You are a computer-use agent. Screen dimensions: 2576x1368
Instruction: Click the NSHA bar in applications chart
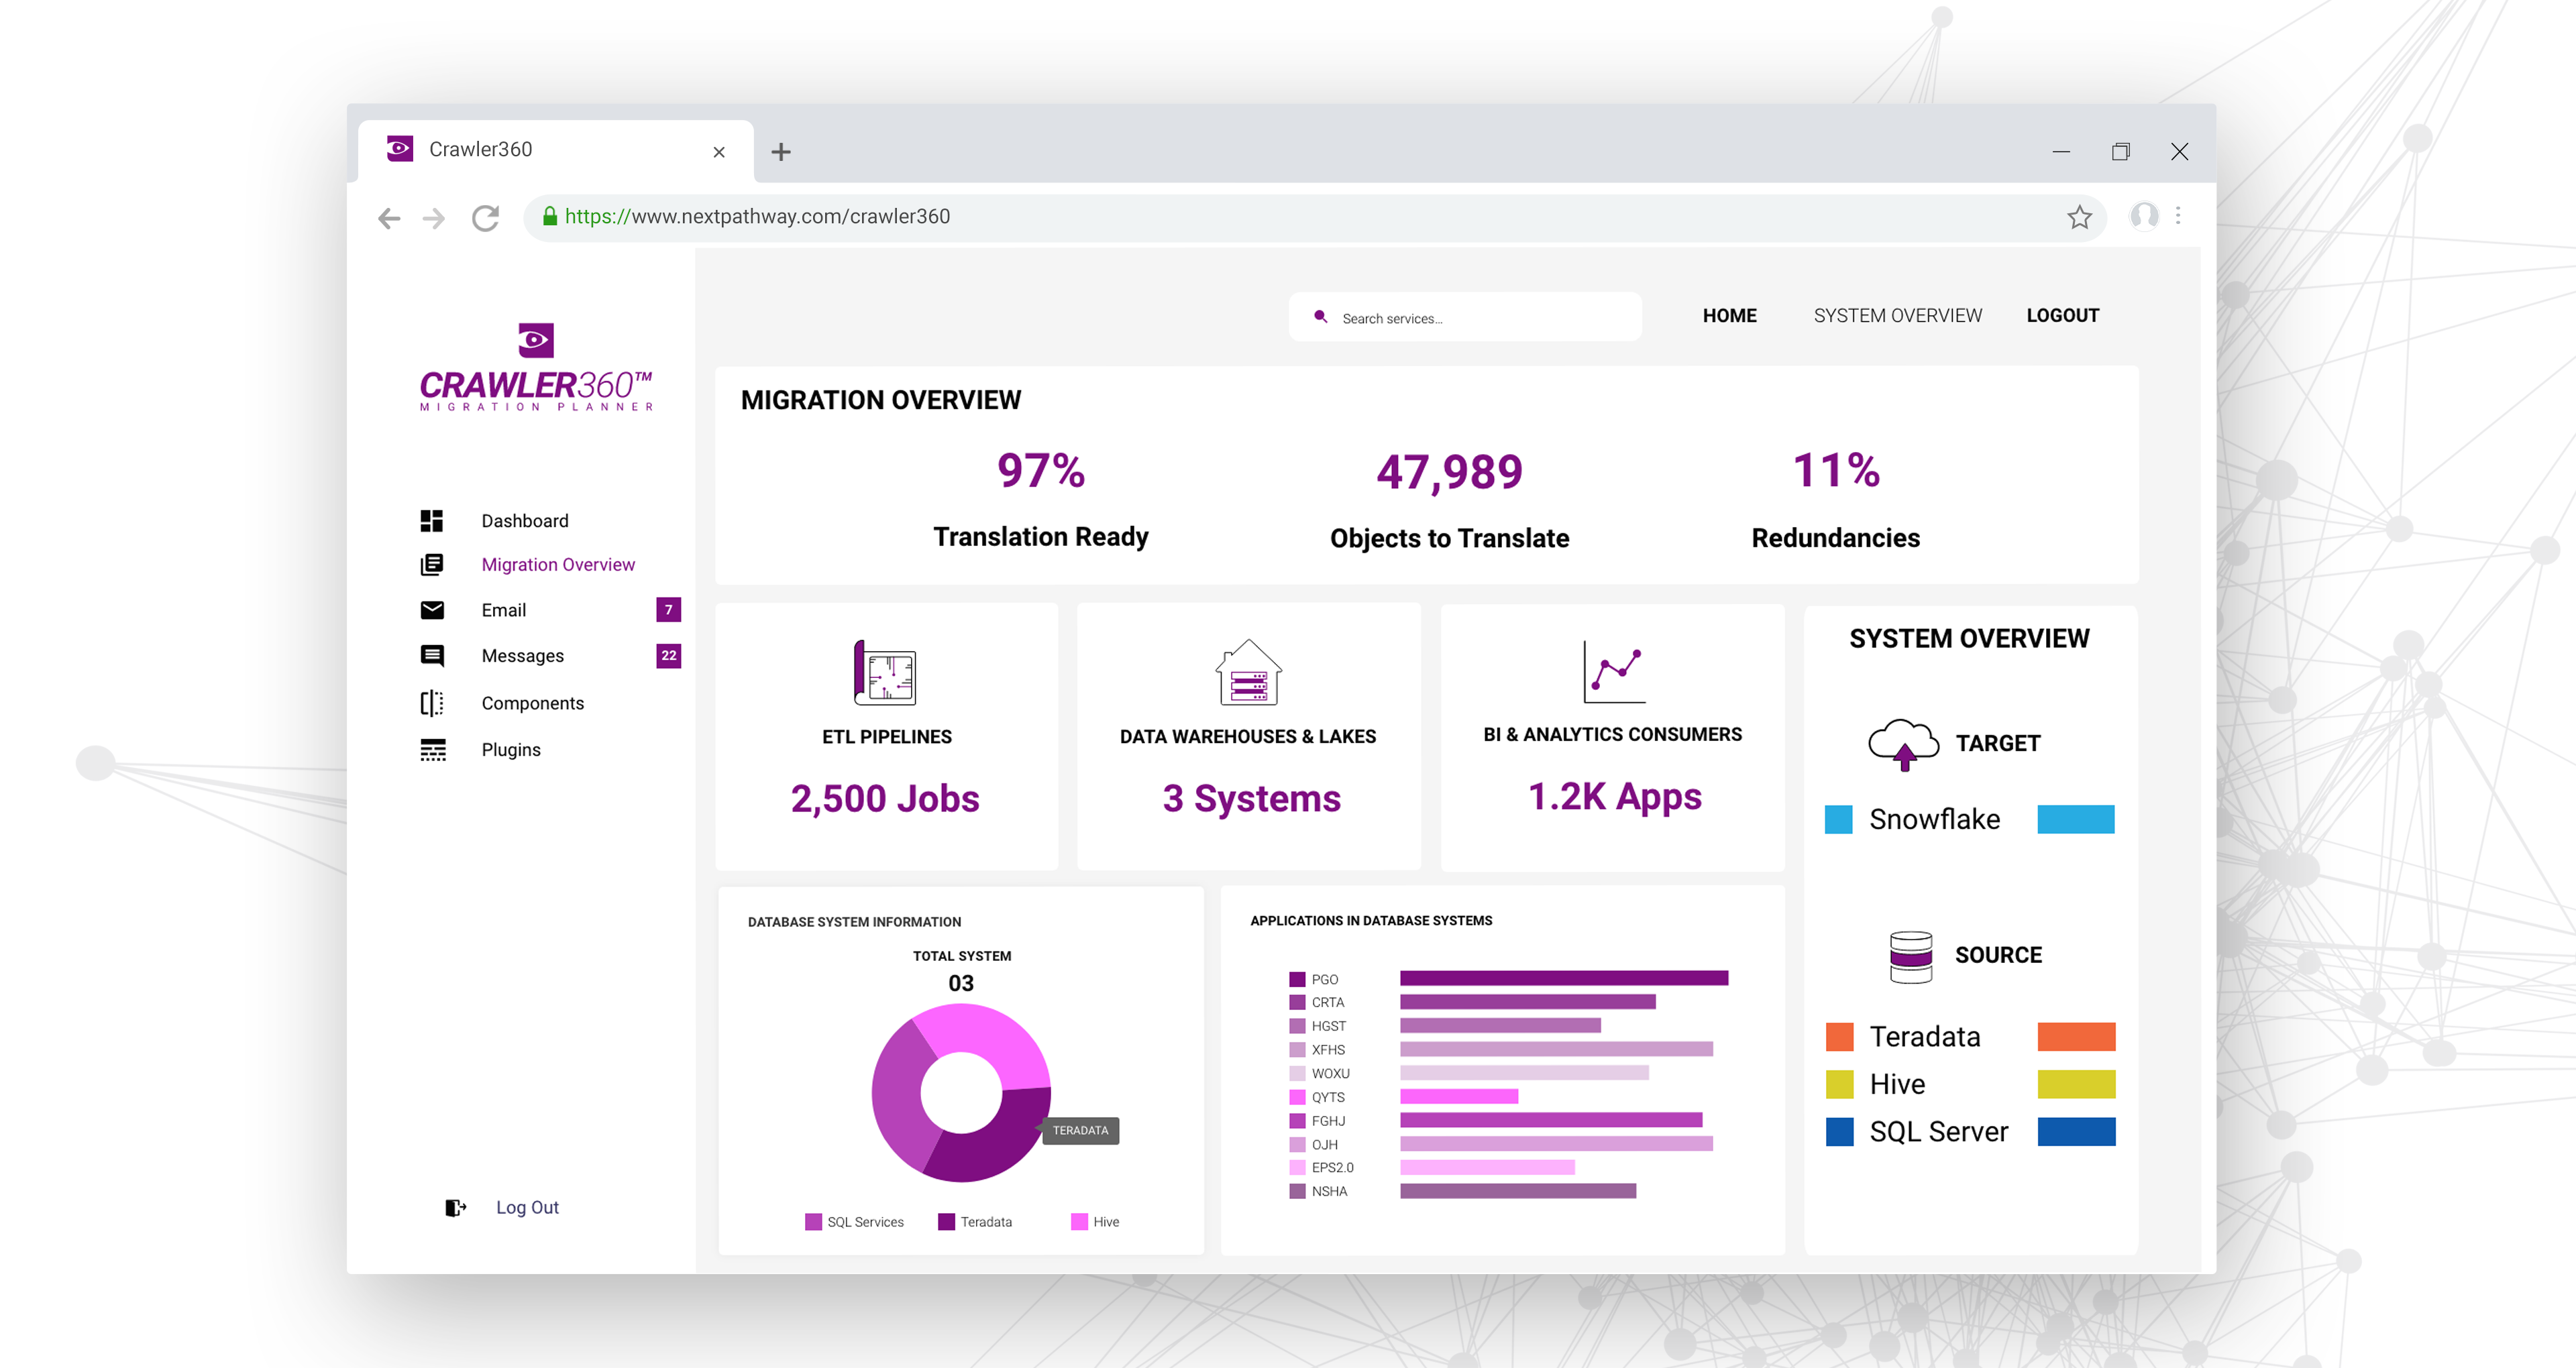(1518, 1191)
